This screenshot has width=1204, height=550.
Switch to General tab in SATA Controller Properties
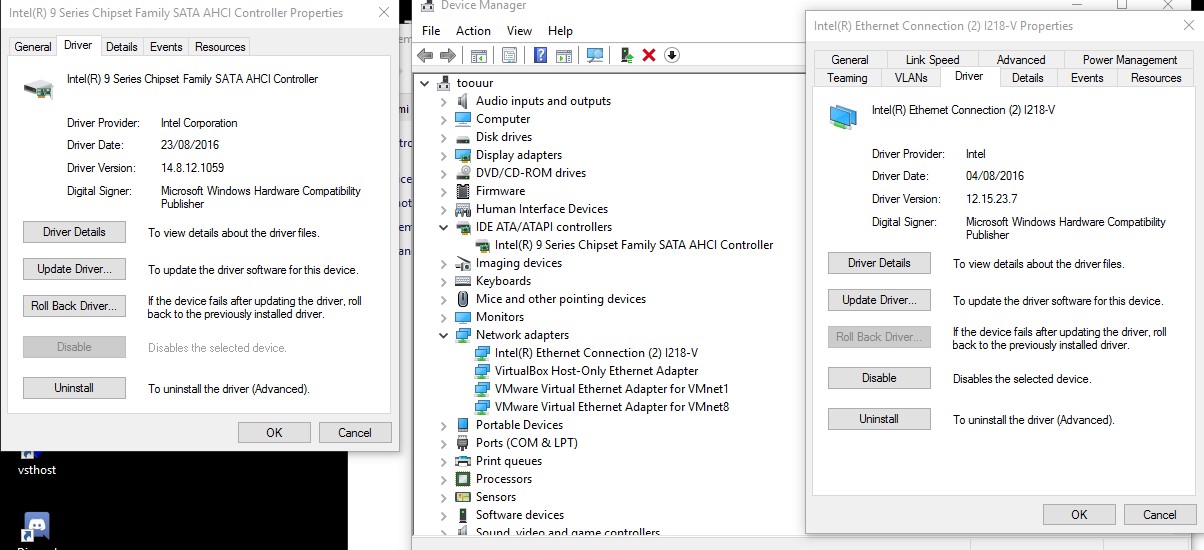pyautogui.click(x=33, y=46)
